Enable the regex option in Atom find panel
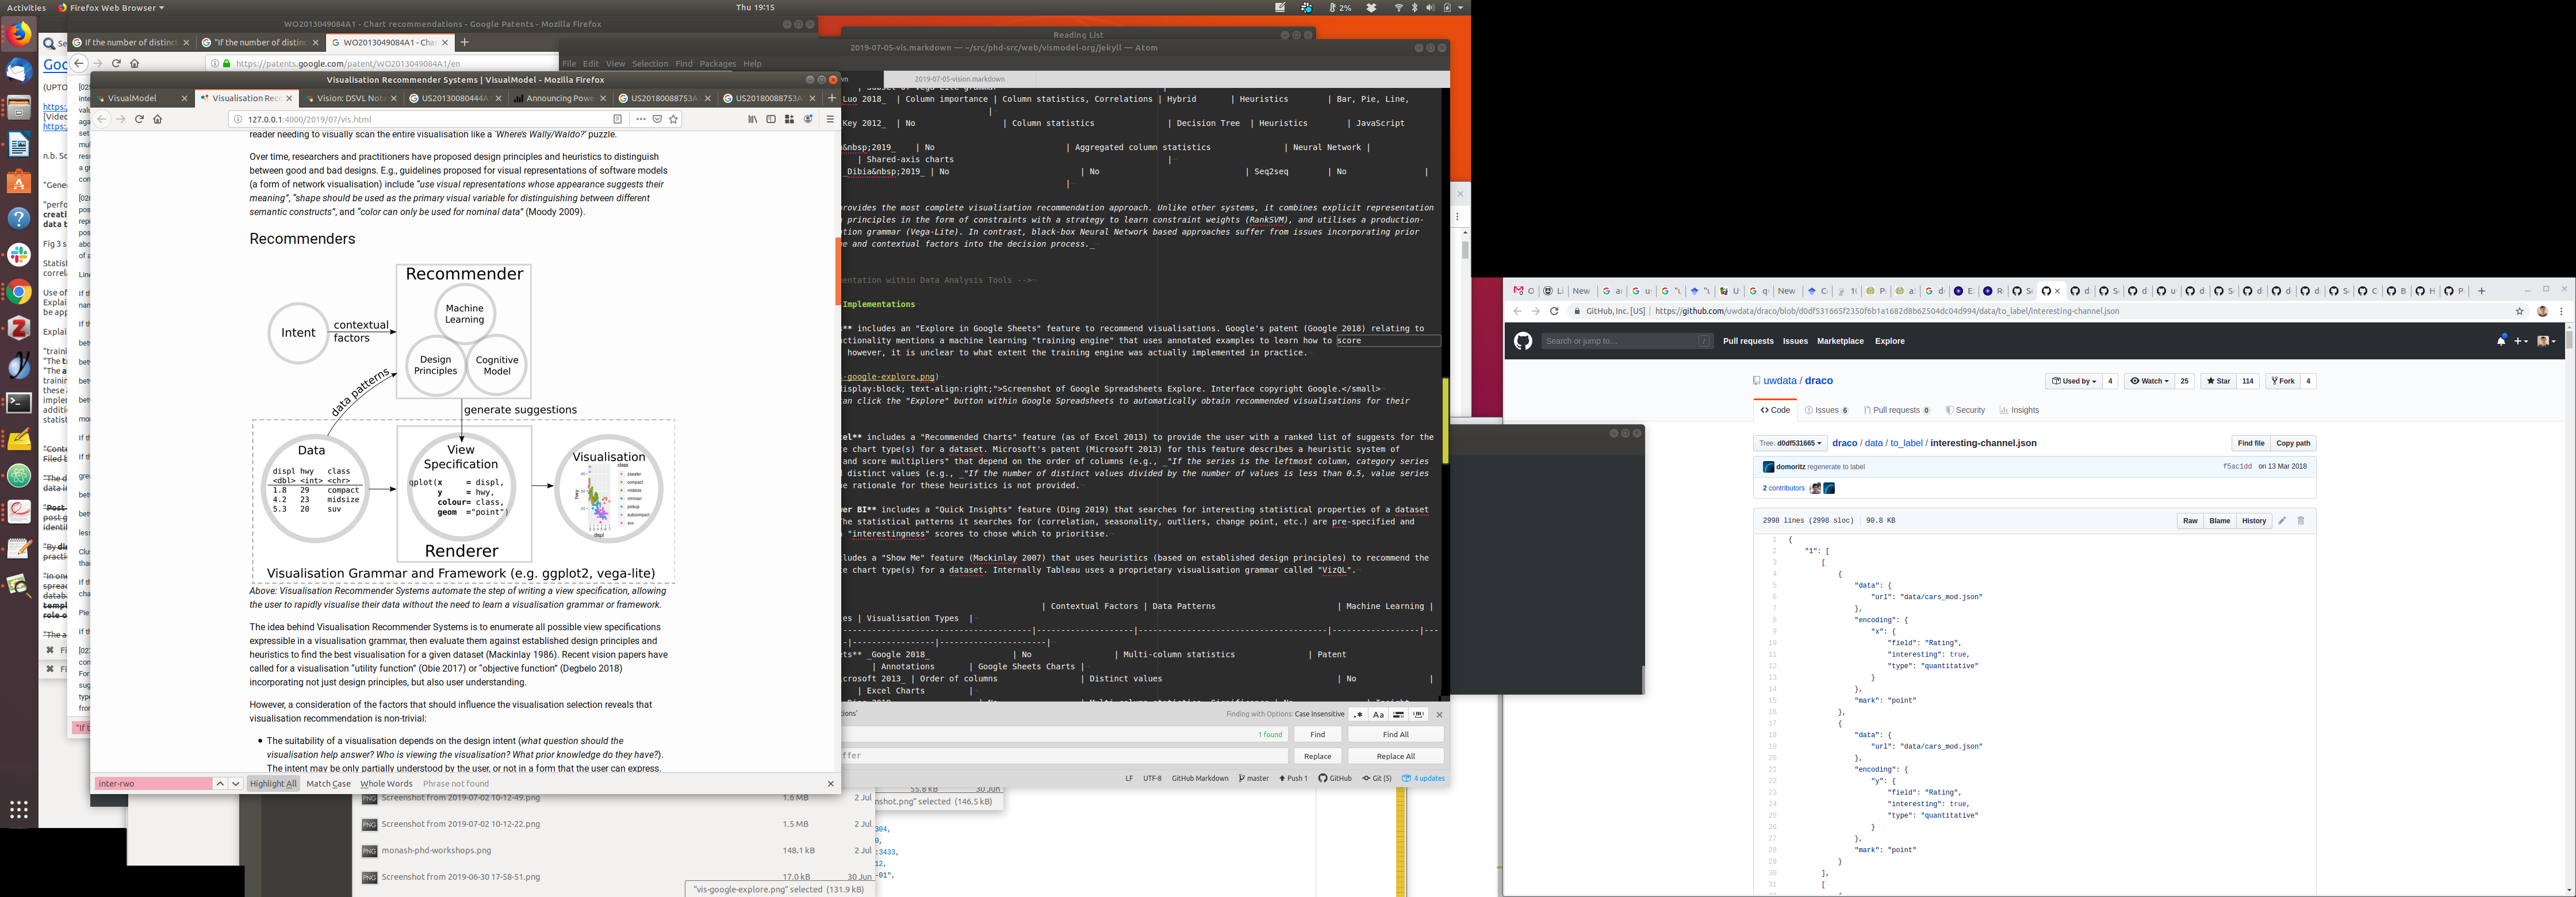Image resolution: width=2576 pixels, height=897 pixels. pyautogui.click(x=1357, y=715)
